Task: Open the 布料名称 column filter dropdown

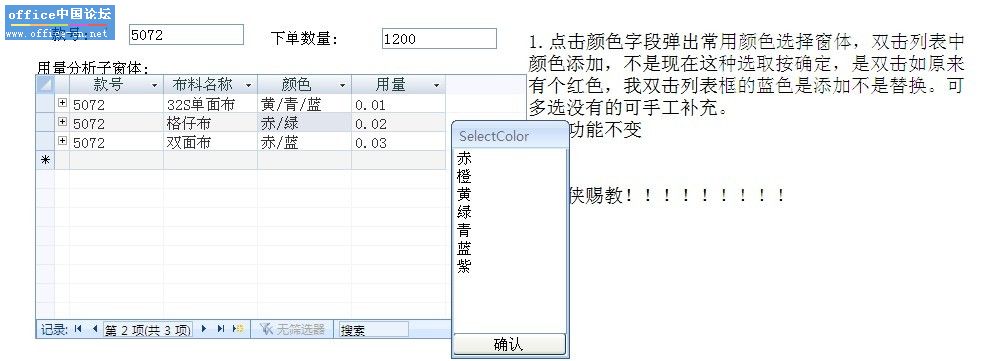Action: (x=248, y=85)
